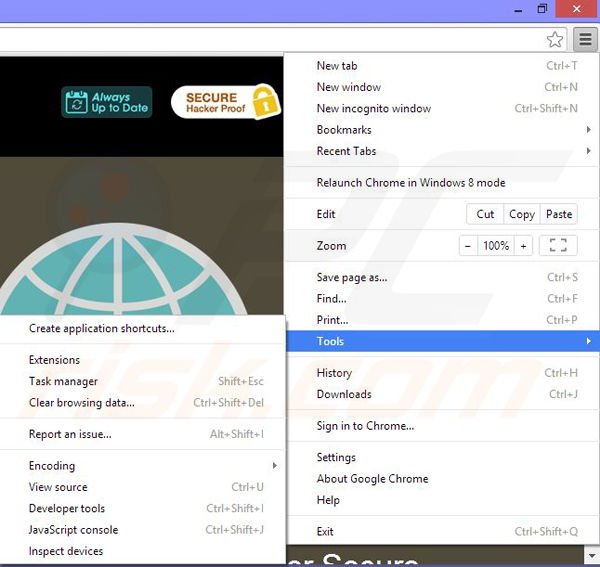This screenshot has width=600, height=567.
Task: Open a New tab from the menu
Action: (x=443, y=66)
